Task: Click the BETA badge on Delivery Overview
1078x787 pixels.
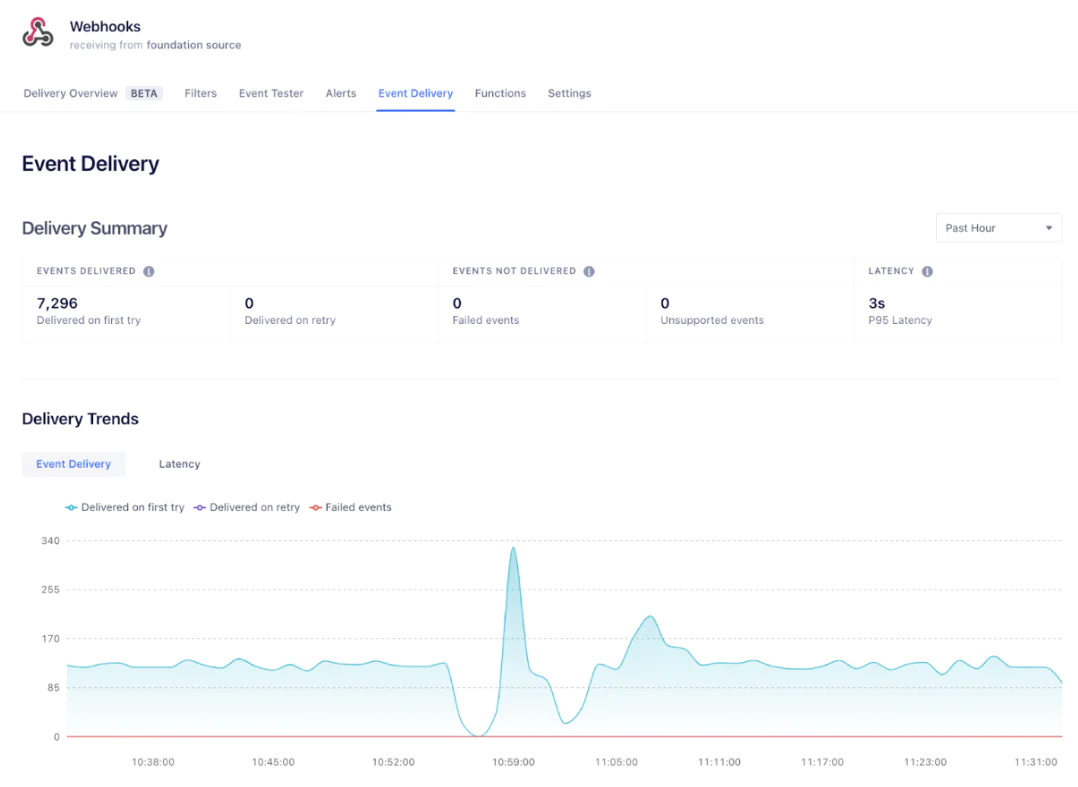Action: 144,93
